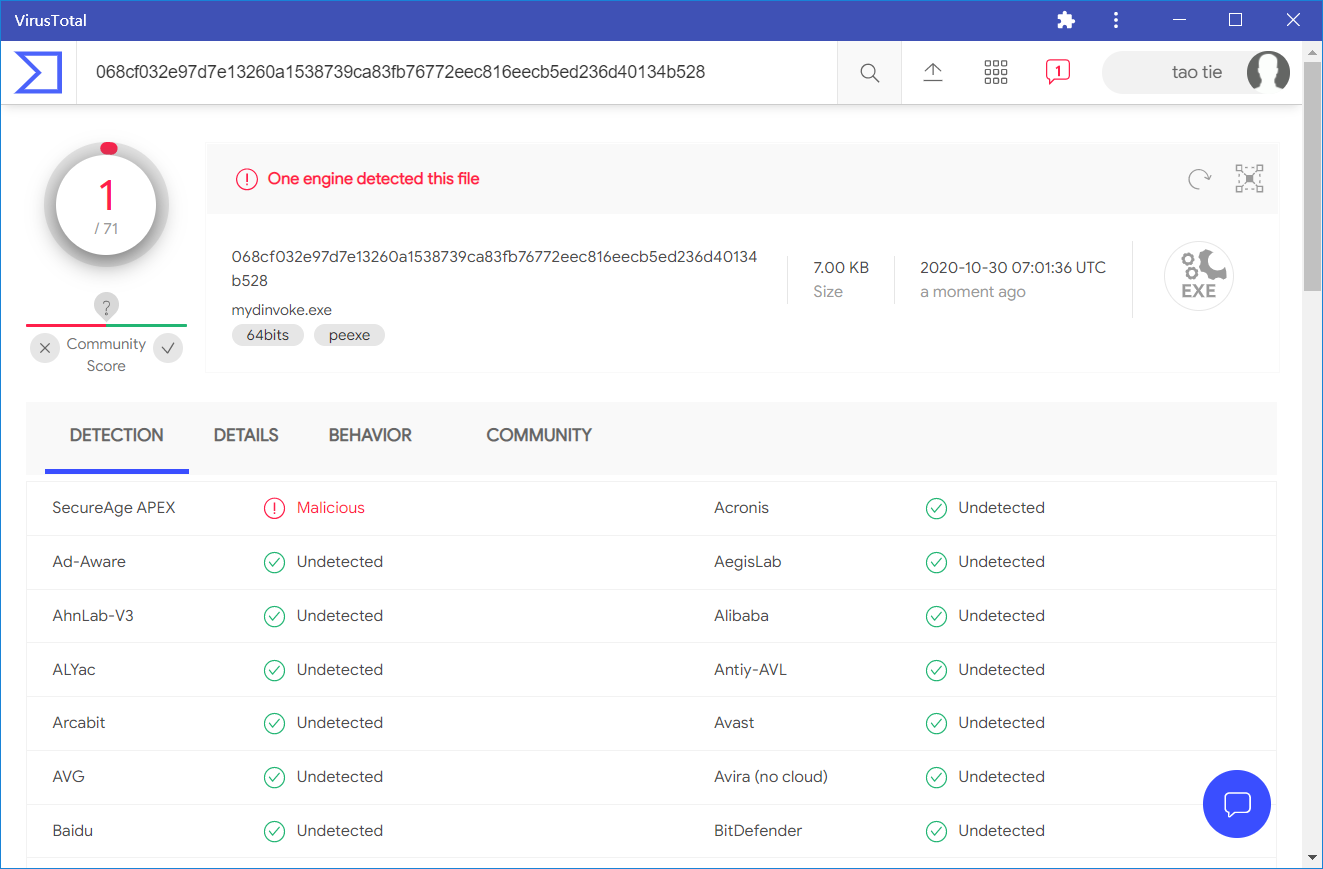Click the Ad-Aware Undetected check icon
1323x869 pixels.
tap(274, 562)
